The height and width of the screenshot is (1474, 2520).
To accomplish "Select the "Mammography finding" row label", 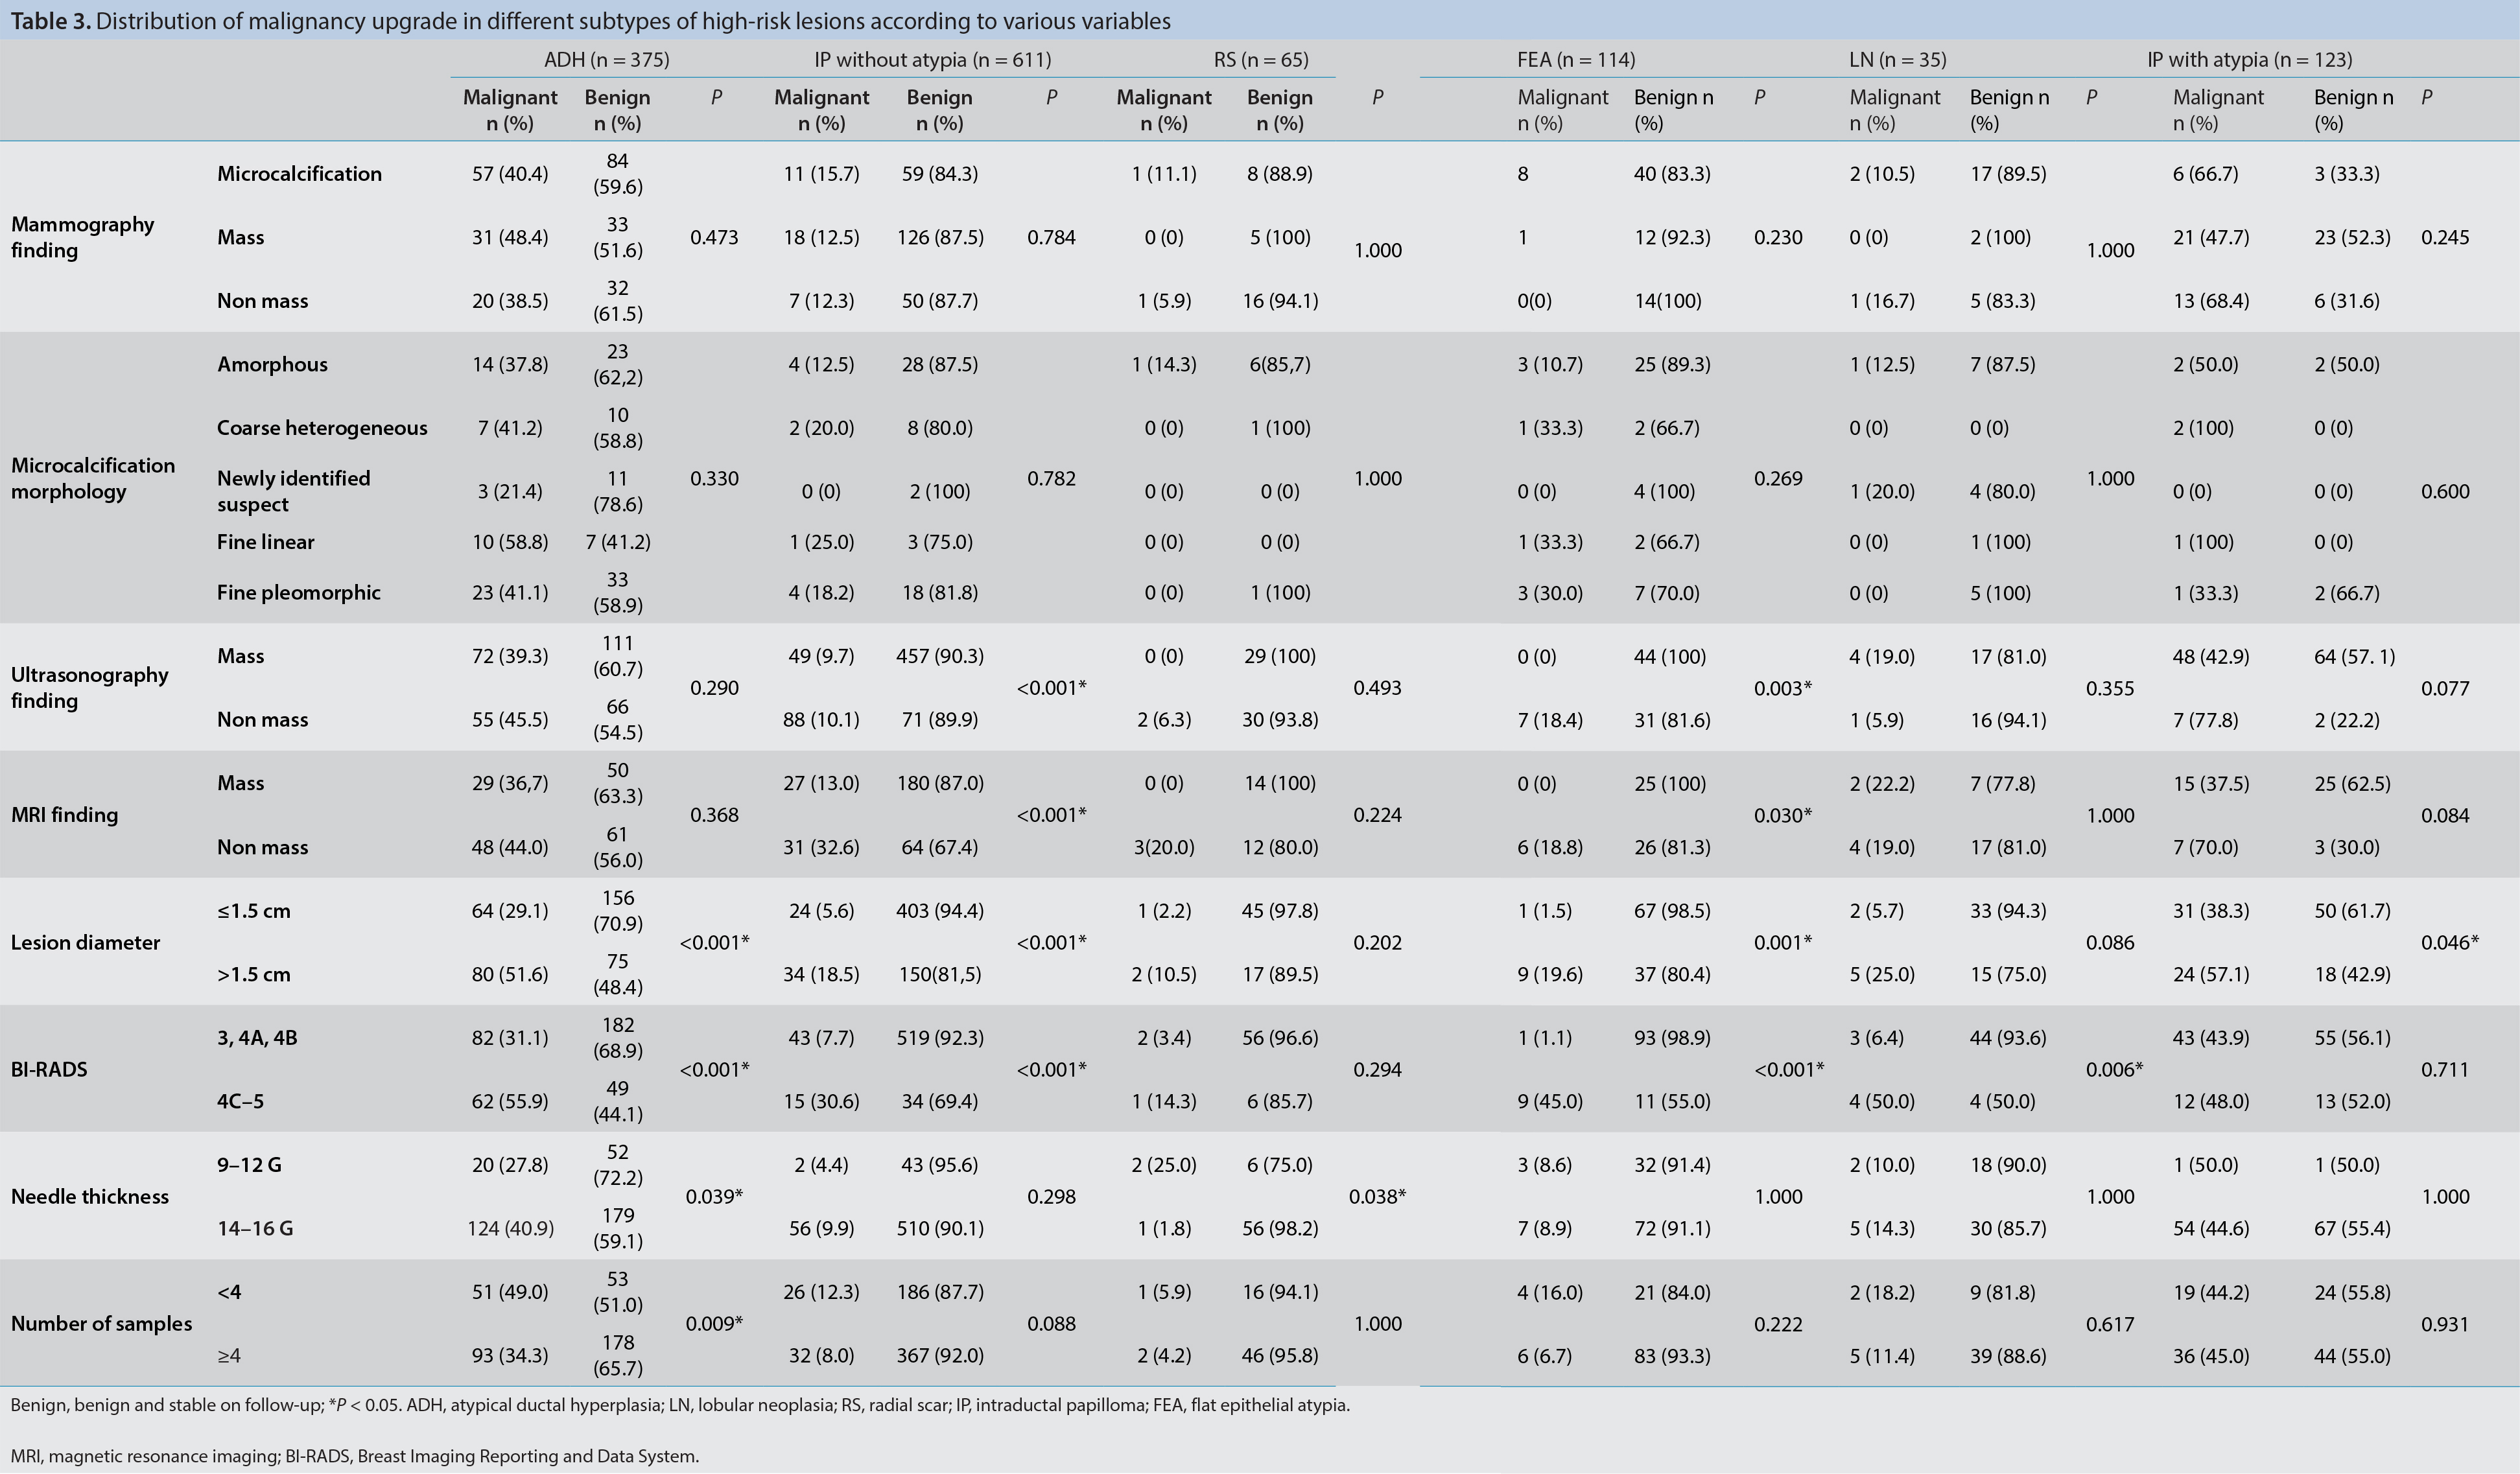I will (x=82, y=237).
